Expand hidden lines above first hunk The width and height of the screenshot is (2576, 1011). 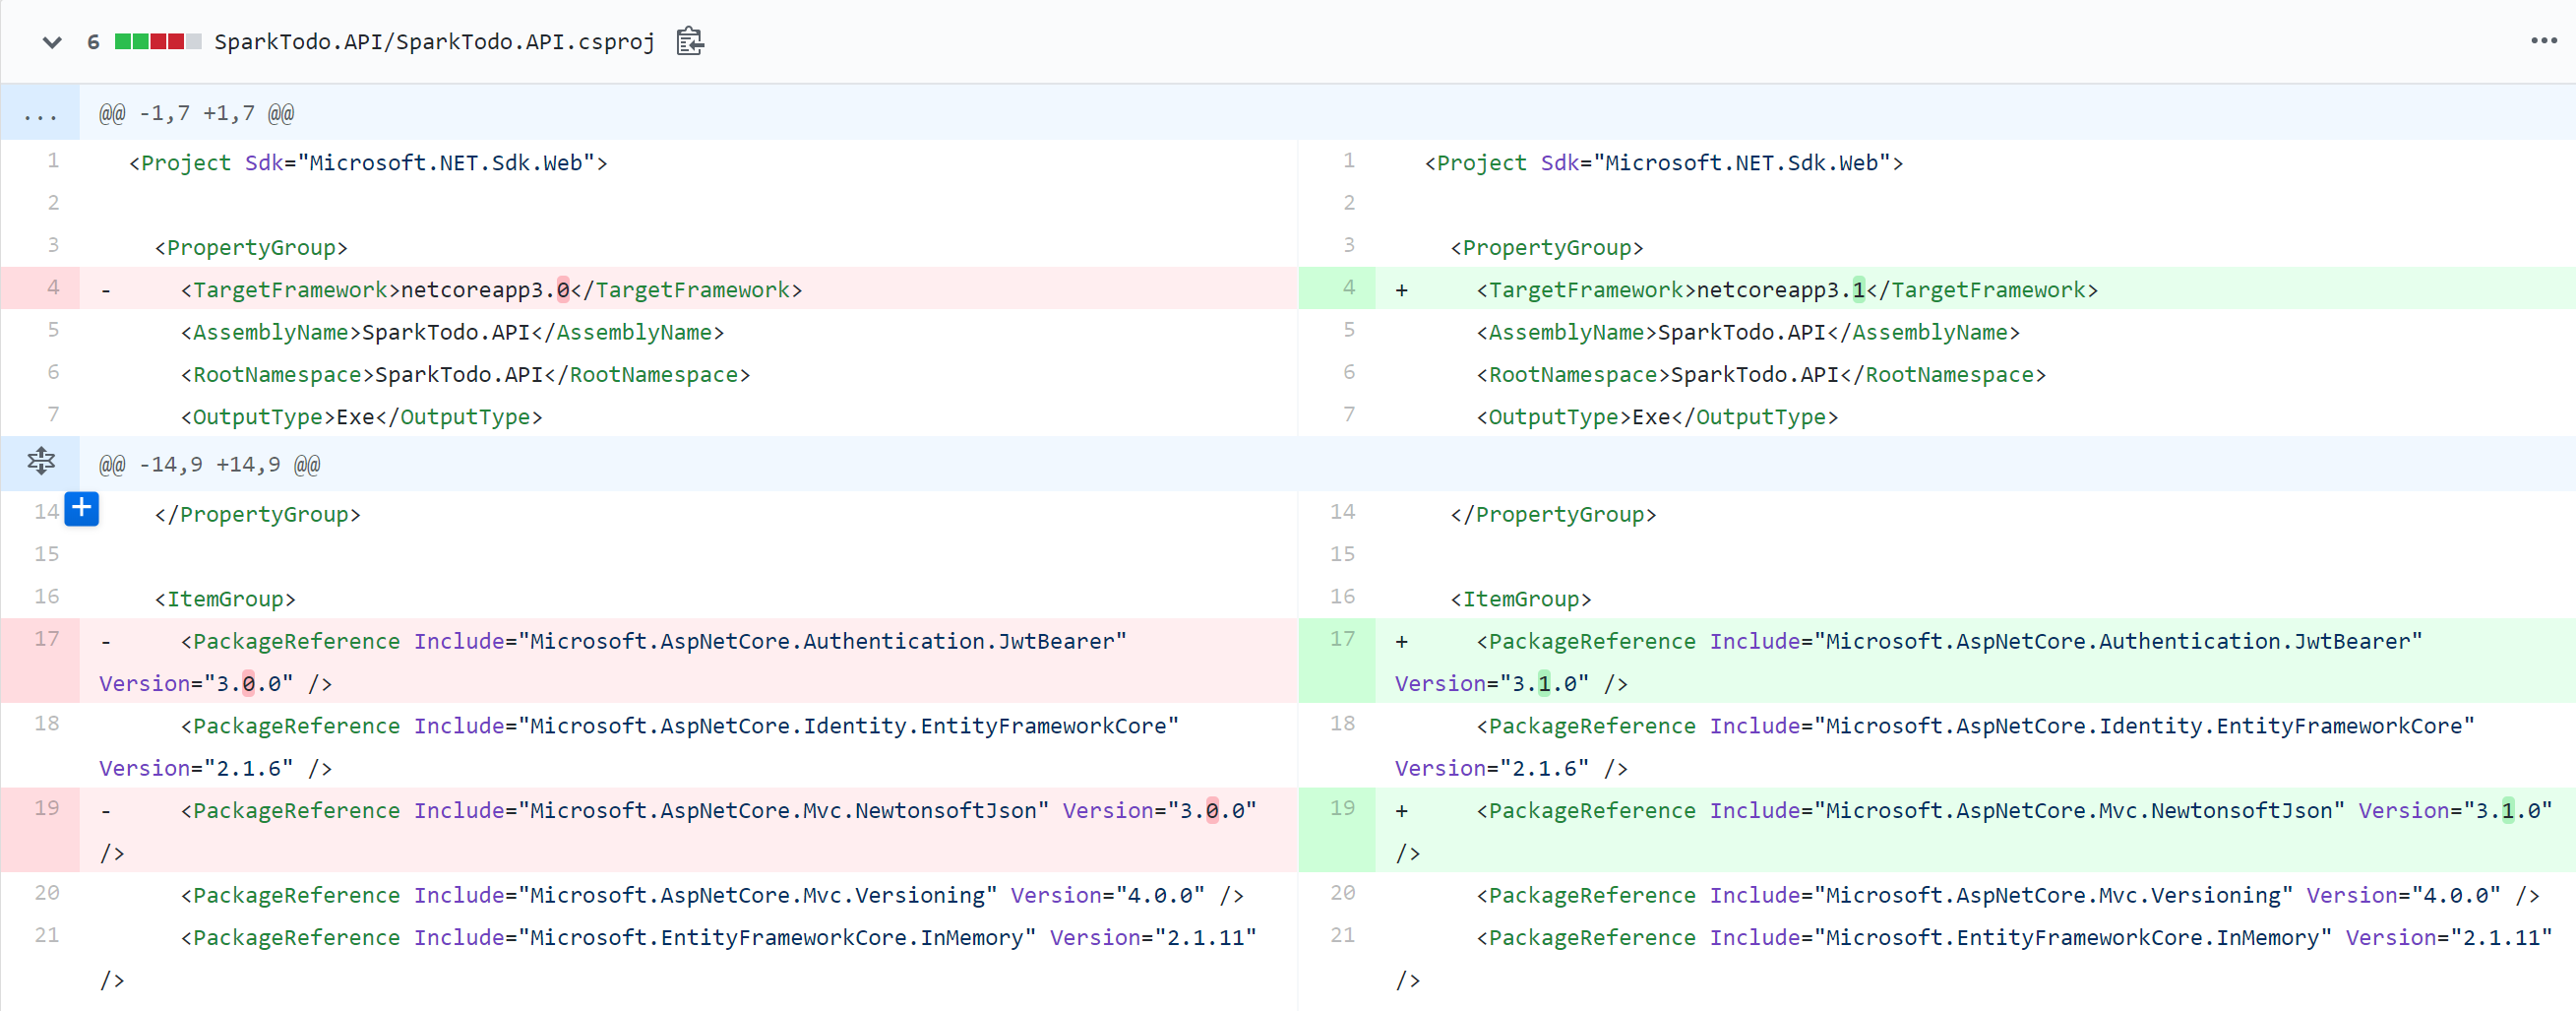coord(40,113)
